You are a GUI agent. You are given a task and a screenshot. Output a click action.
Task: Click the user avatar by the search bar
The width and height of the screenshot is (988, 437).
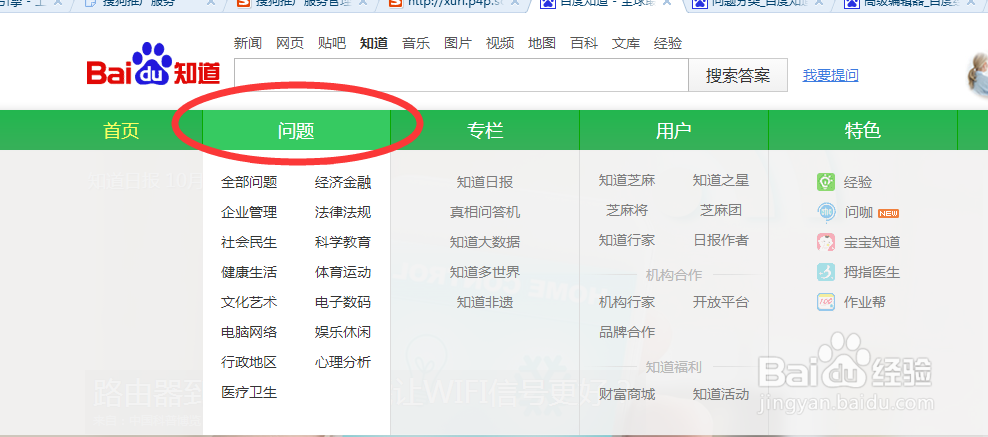tap(978, 74)
